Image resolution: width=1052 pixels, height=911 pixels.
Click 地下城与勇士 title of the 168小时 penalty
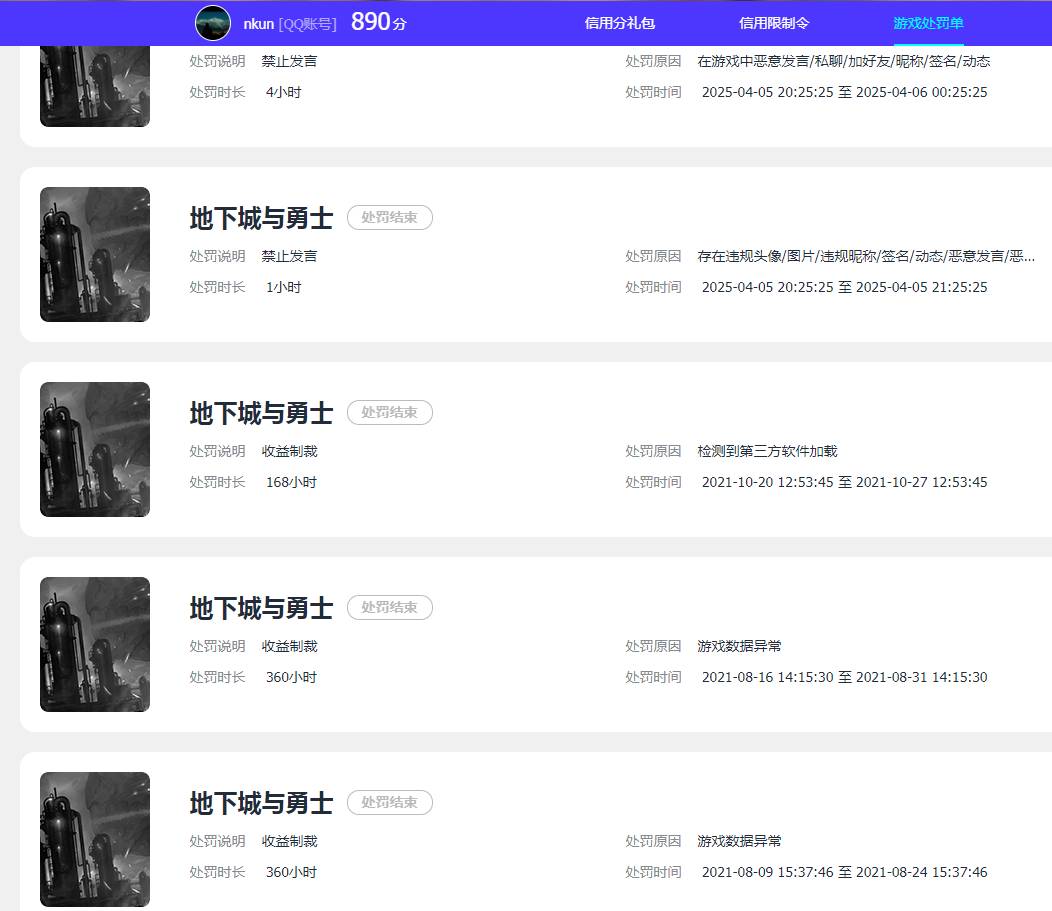(x=261, y=413)
